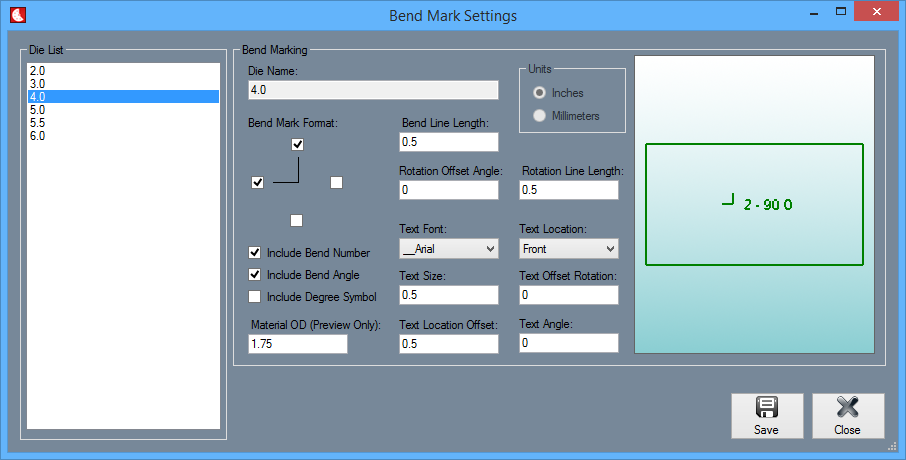Image resolution: width=906 pixels, height=460 pixels.
Task: Toggle the top bend mark format checkbox
Action: tap(298, 144)
